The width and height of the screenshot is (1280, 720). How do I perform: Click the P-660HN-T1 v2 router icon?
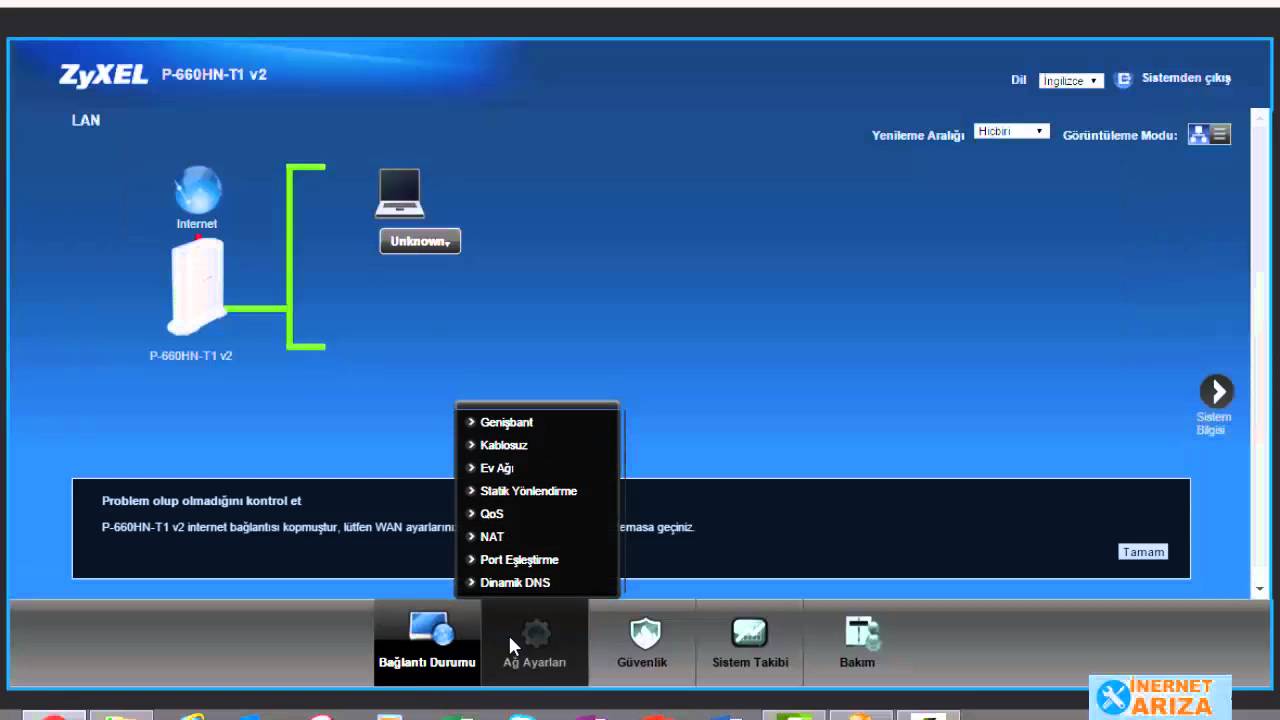(x=196, y=288)
